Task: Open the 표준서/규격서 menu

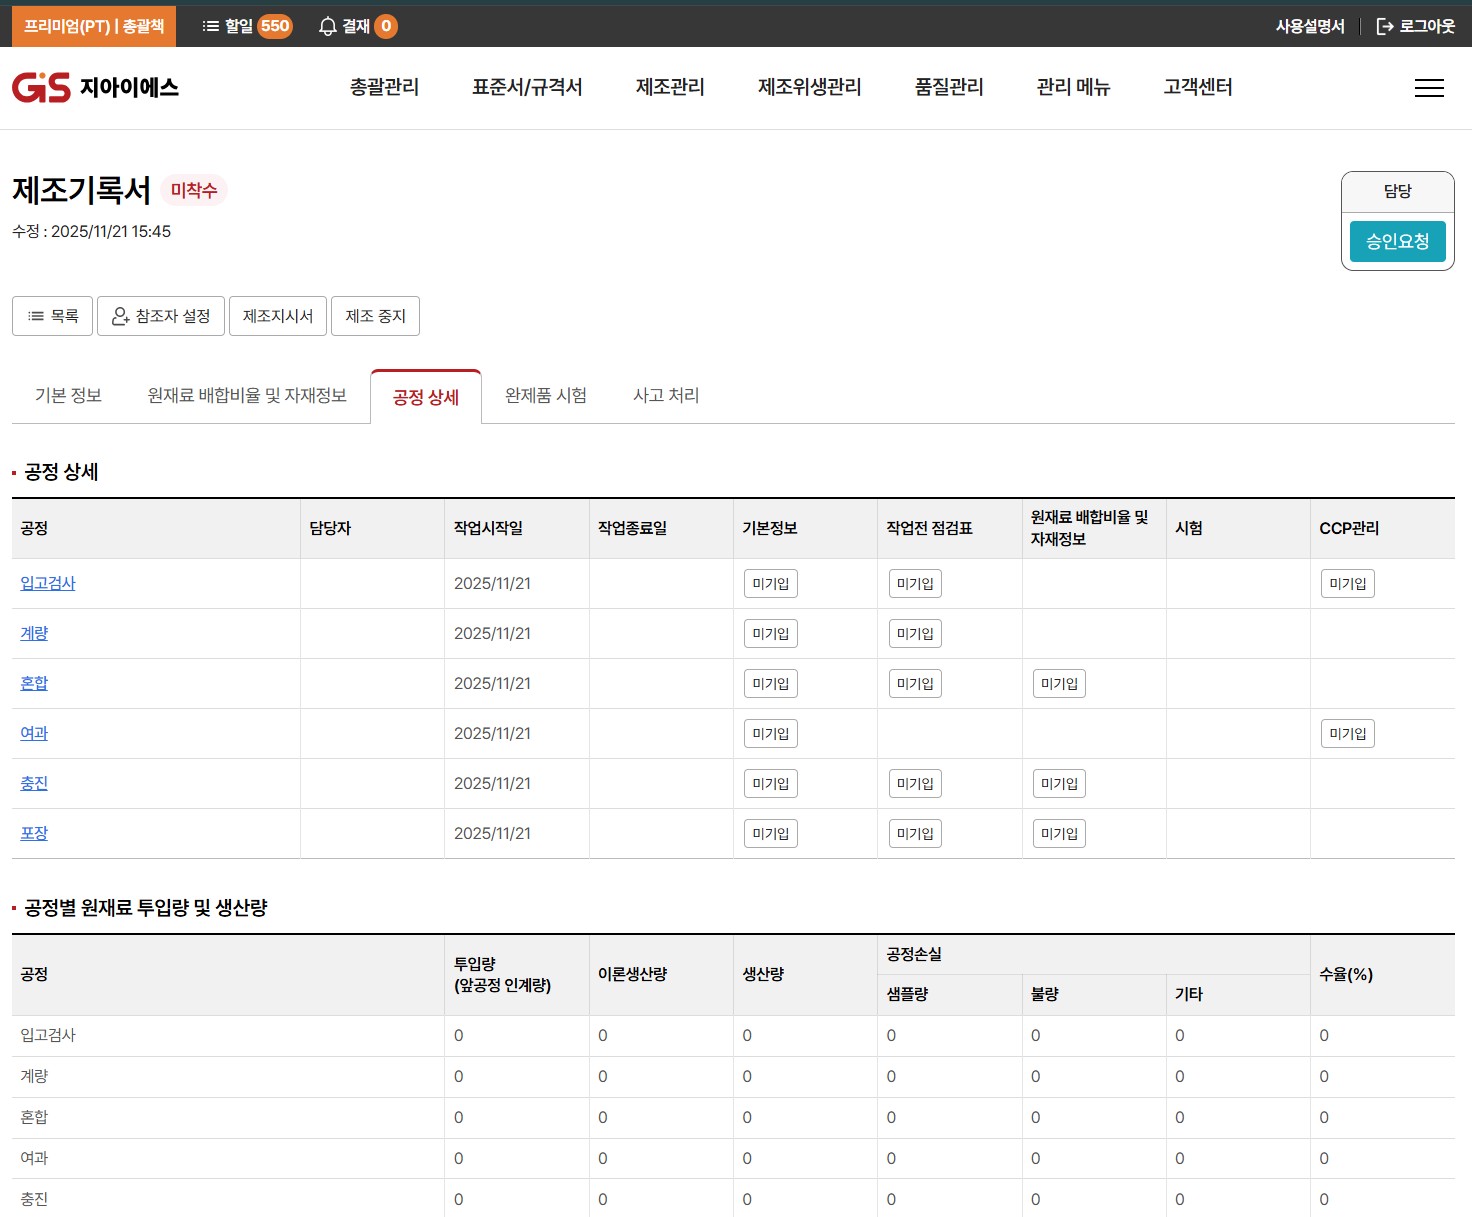Action: (x=527, y=87)
